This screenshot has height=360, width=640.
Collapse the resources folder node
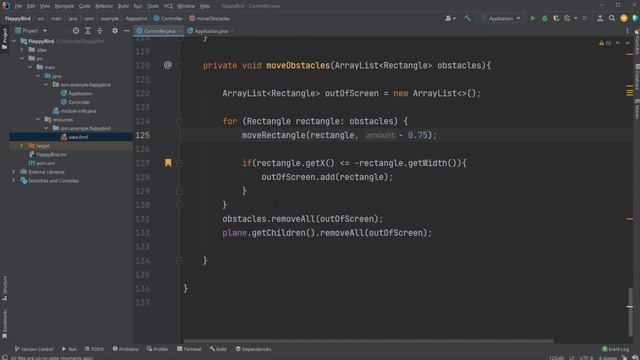pyautogui.click(x=38, y=120)
